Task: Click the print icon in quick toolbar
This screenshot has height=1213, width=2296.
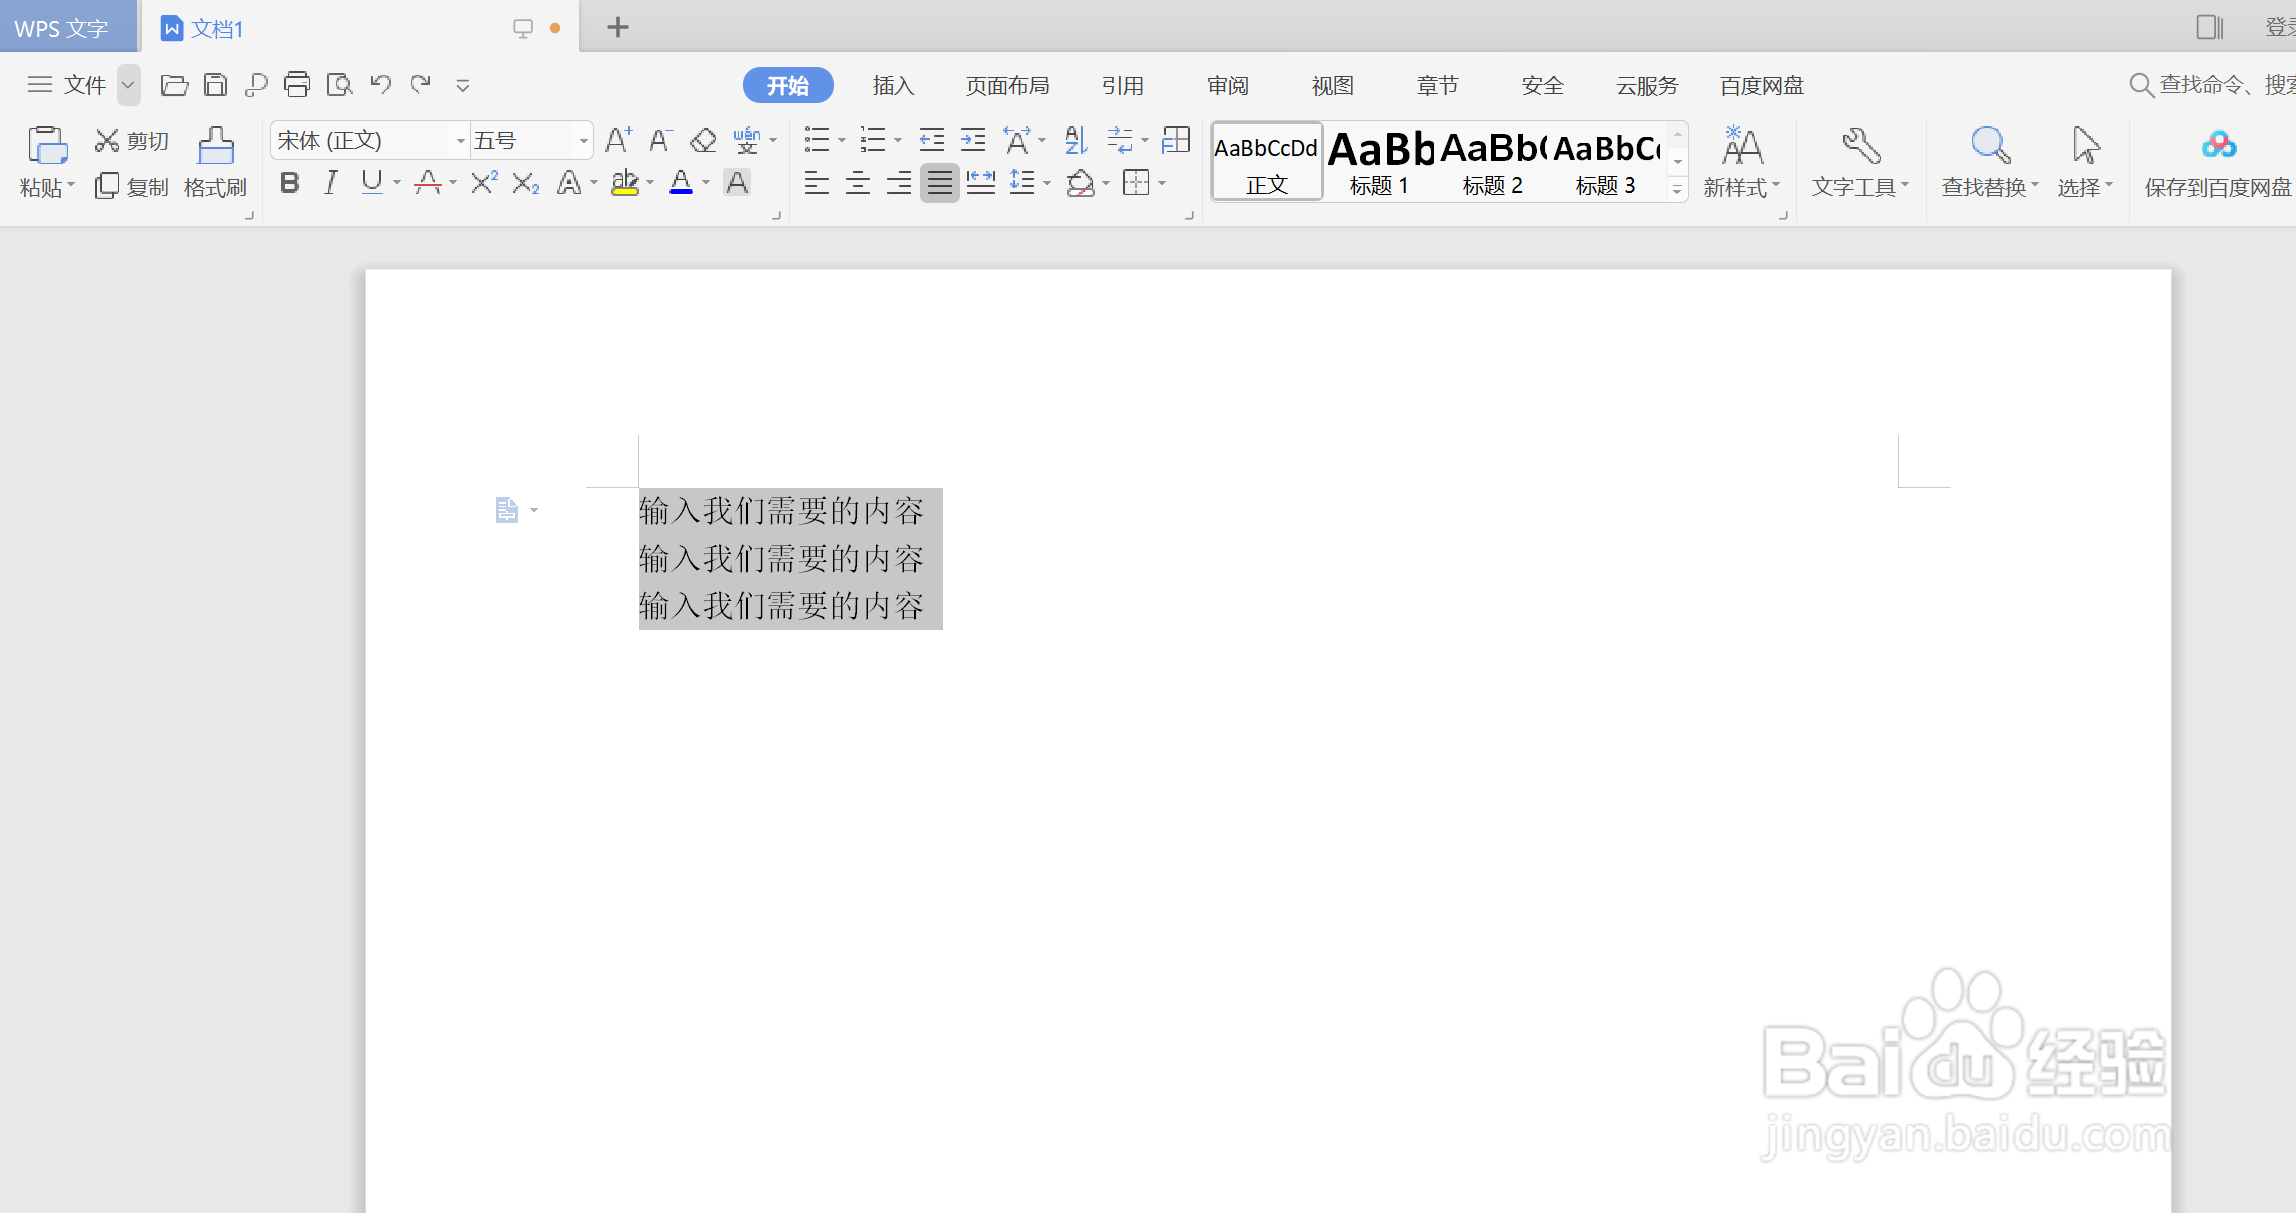Action: (296, 85)
